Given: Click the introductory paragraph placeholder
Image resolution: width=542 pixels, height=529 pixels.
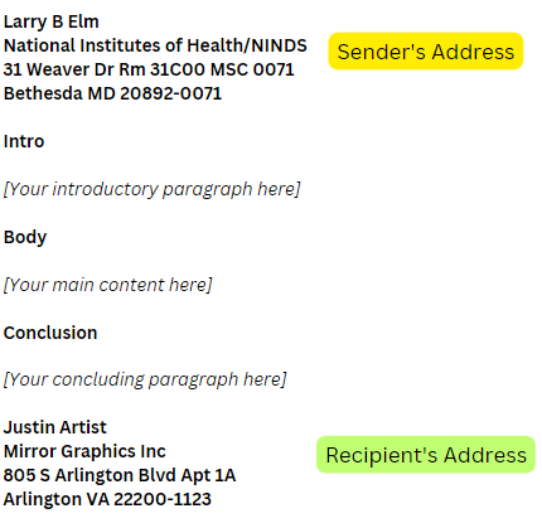Looking at the screenshot, I should click(x=152, y=189).
